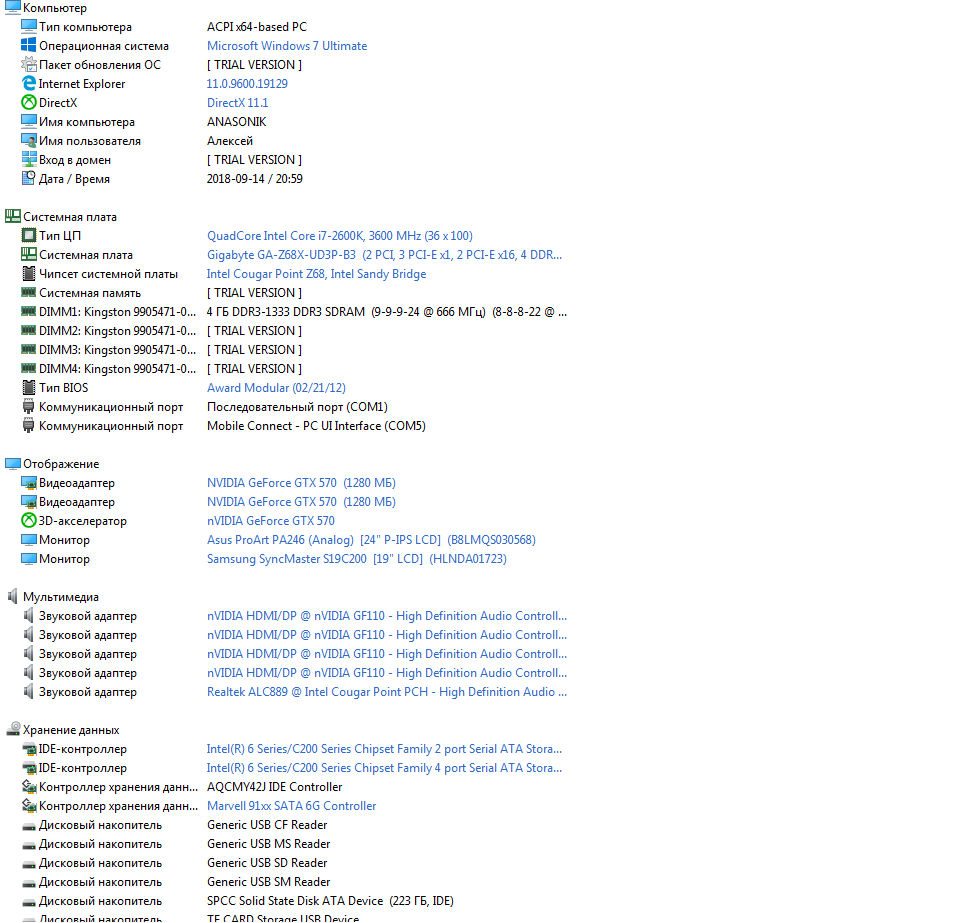Select the 4 ГБ DDR3-1333 DIMM1 value
The height and width of the screenshot is (923, 972).
coord(387,312)
